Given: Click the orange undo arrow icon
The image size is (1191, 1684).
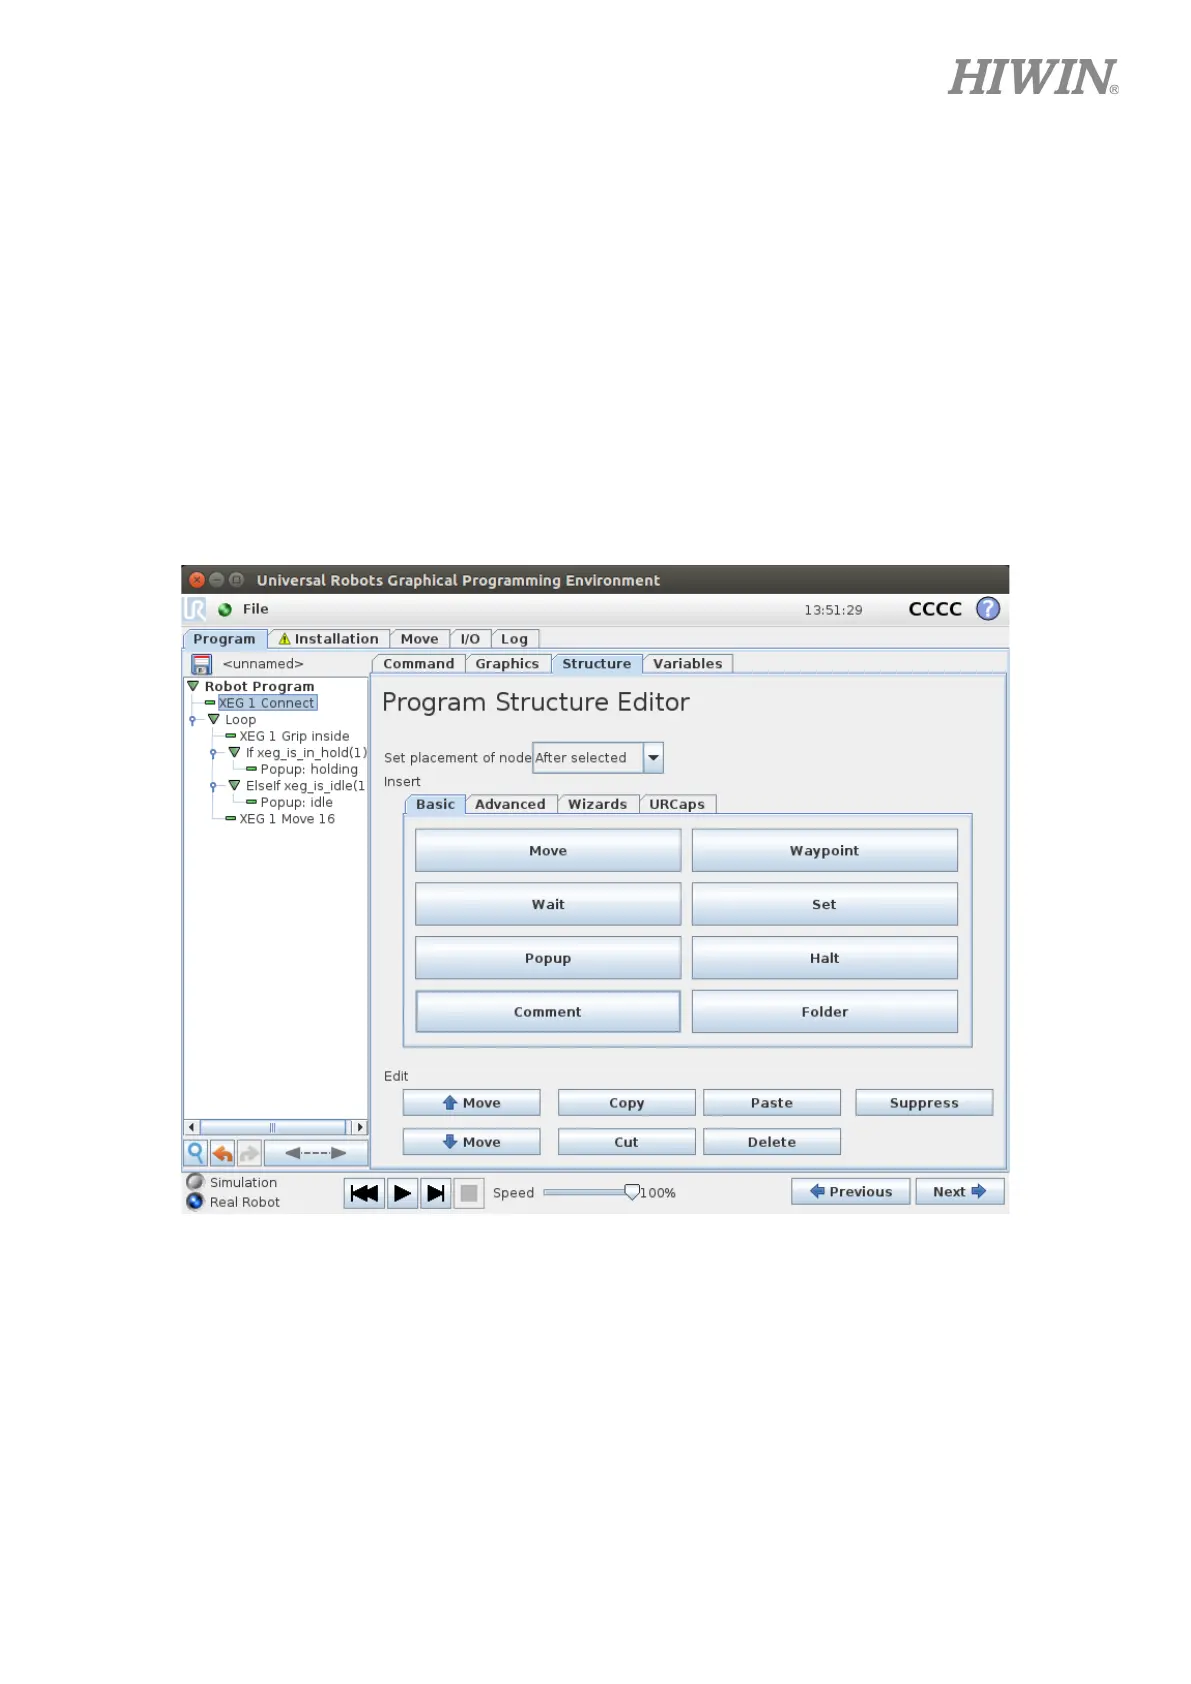Looking at the screenshot, I should (222, 1153).
